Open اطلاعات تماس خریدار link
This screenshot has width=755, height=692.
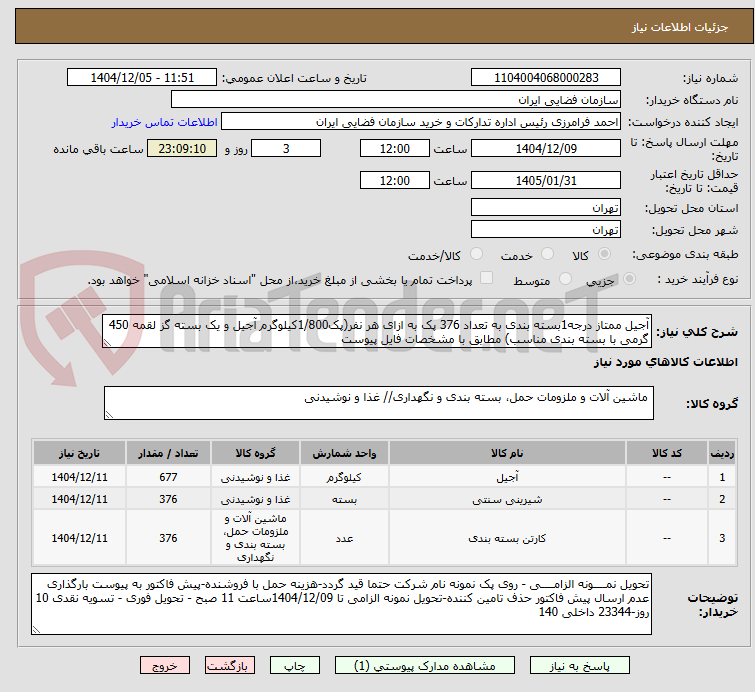click(165, 122)
